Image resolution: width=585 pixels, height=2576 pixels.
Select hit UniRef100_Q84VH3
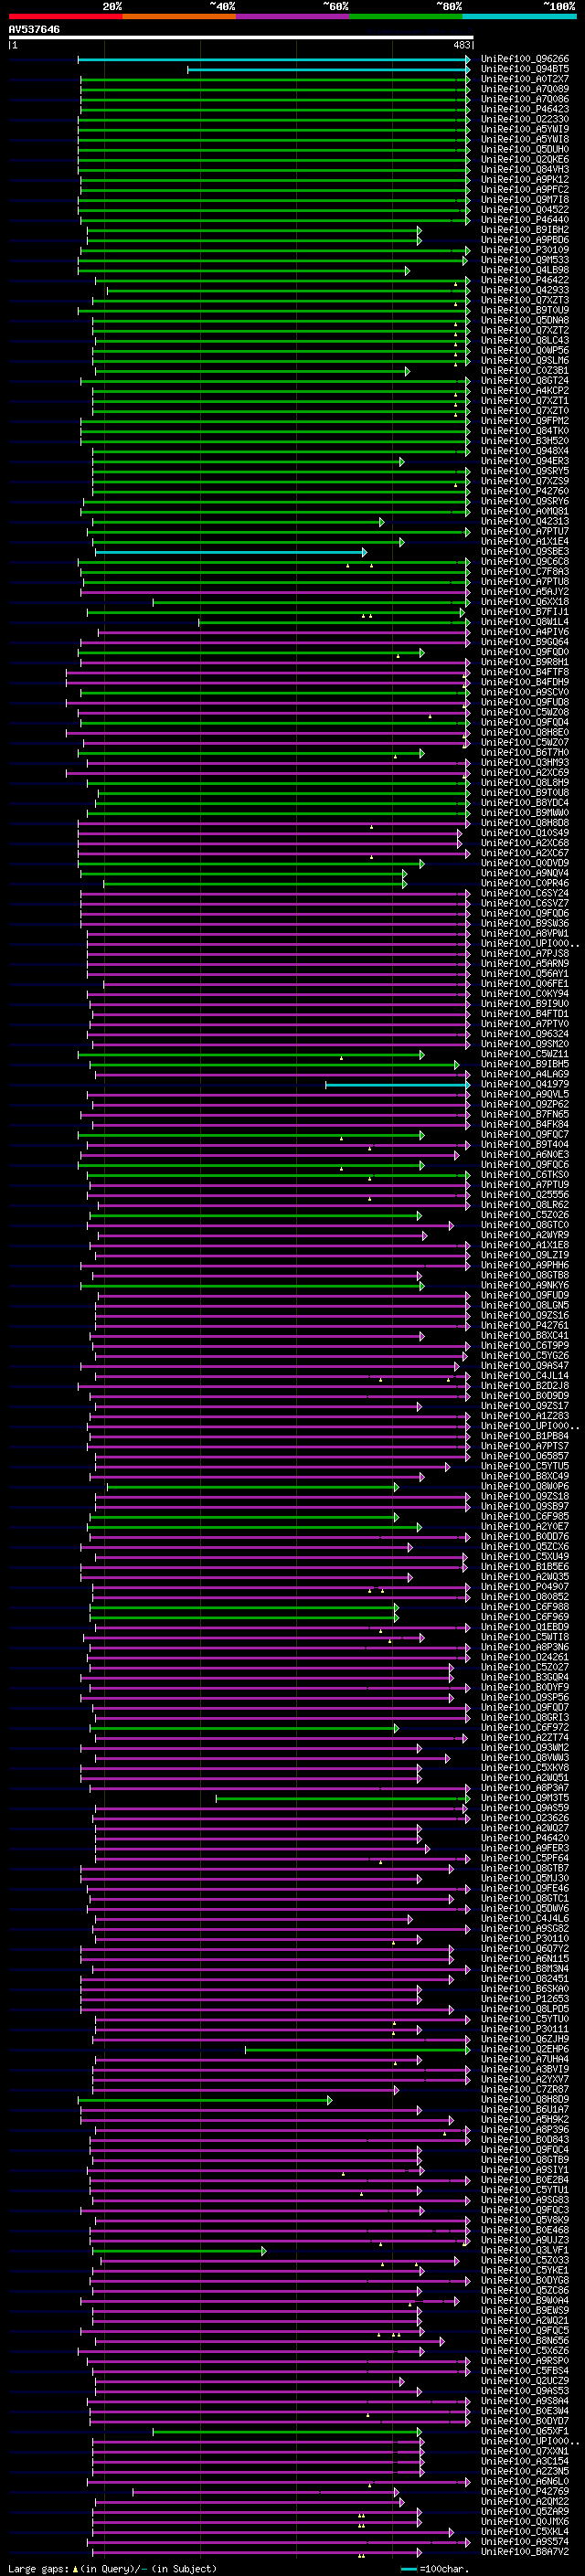point(524,170)
